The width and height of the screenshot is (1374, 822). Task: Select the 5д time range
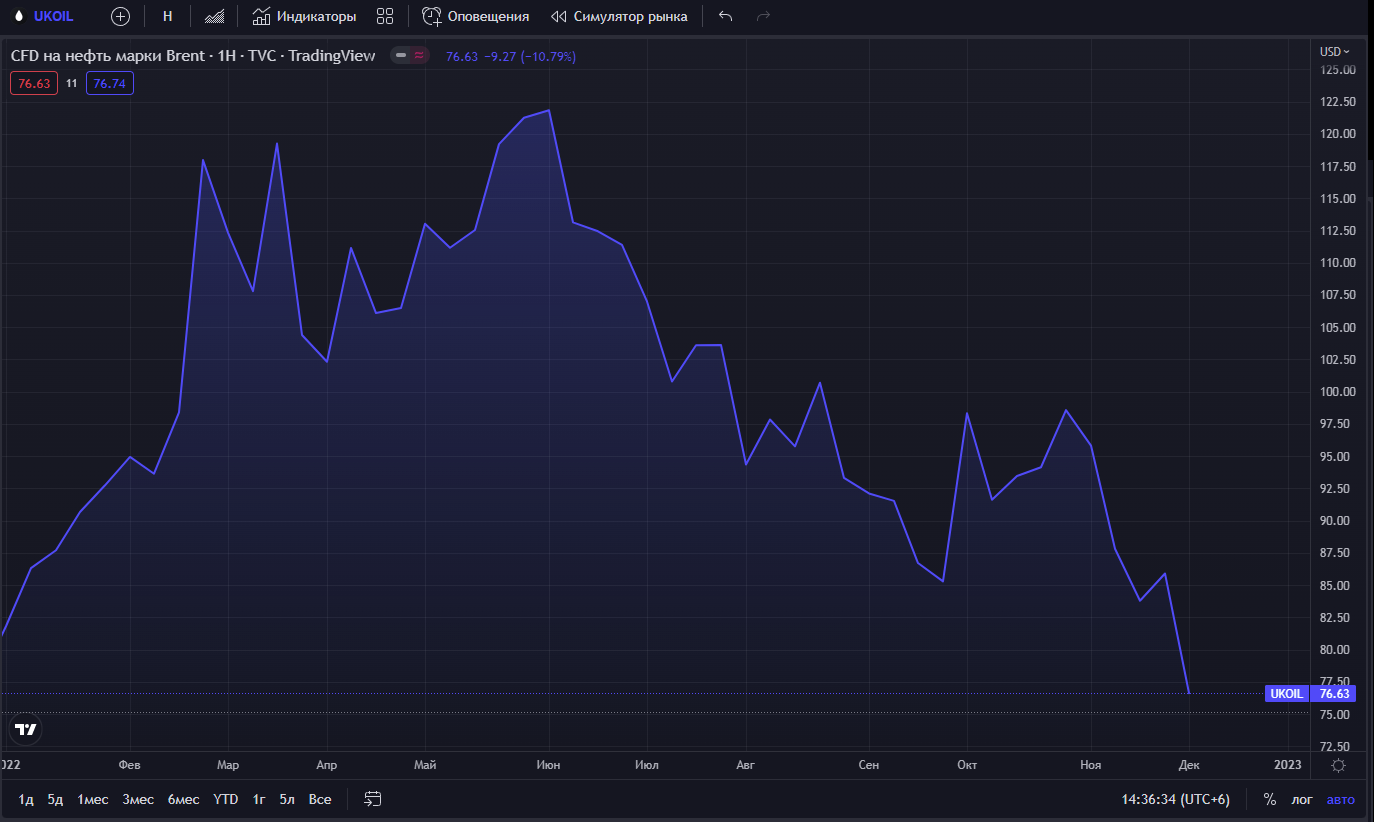click(55, 800)
